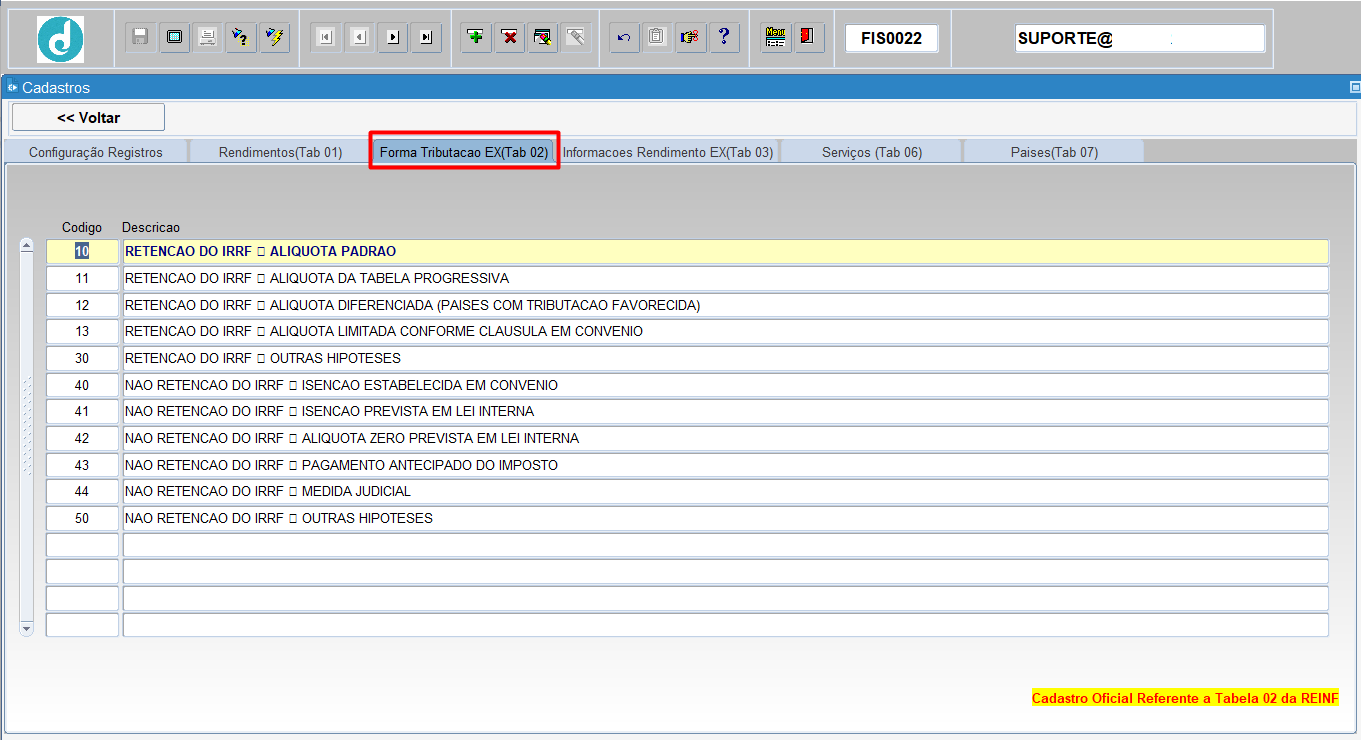The image size is (1361, 740).
Task: Click description ISENCAO ESTABELECIDA EM CONVENIO
Action: click(726, 385)
